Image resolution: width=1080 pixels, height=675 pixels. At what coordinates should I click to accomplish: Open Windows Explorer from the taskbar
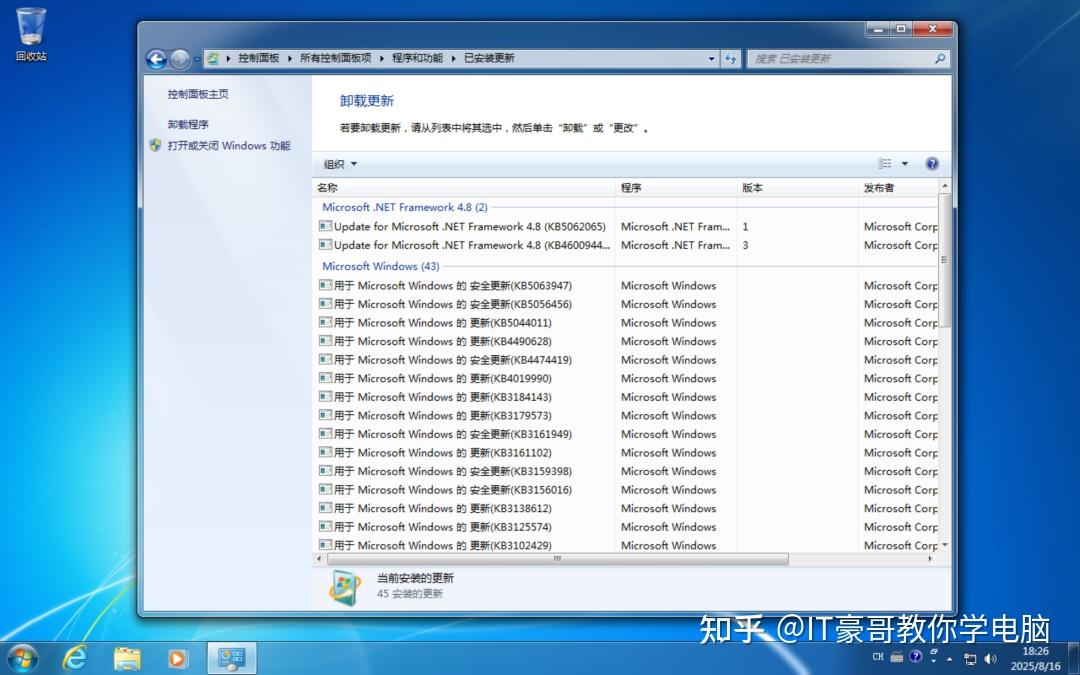(x=126, y=659)
